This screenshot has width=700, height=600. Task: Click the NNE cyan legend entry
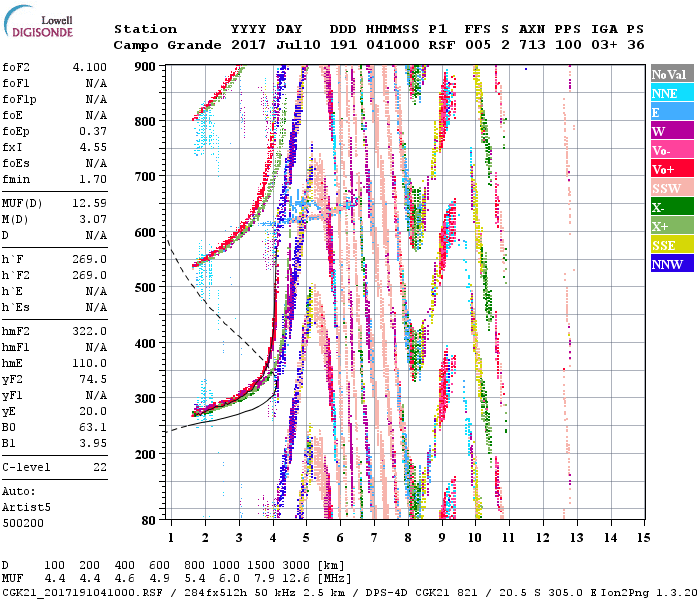pyautogui.click(x=669, y=94)
